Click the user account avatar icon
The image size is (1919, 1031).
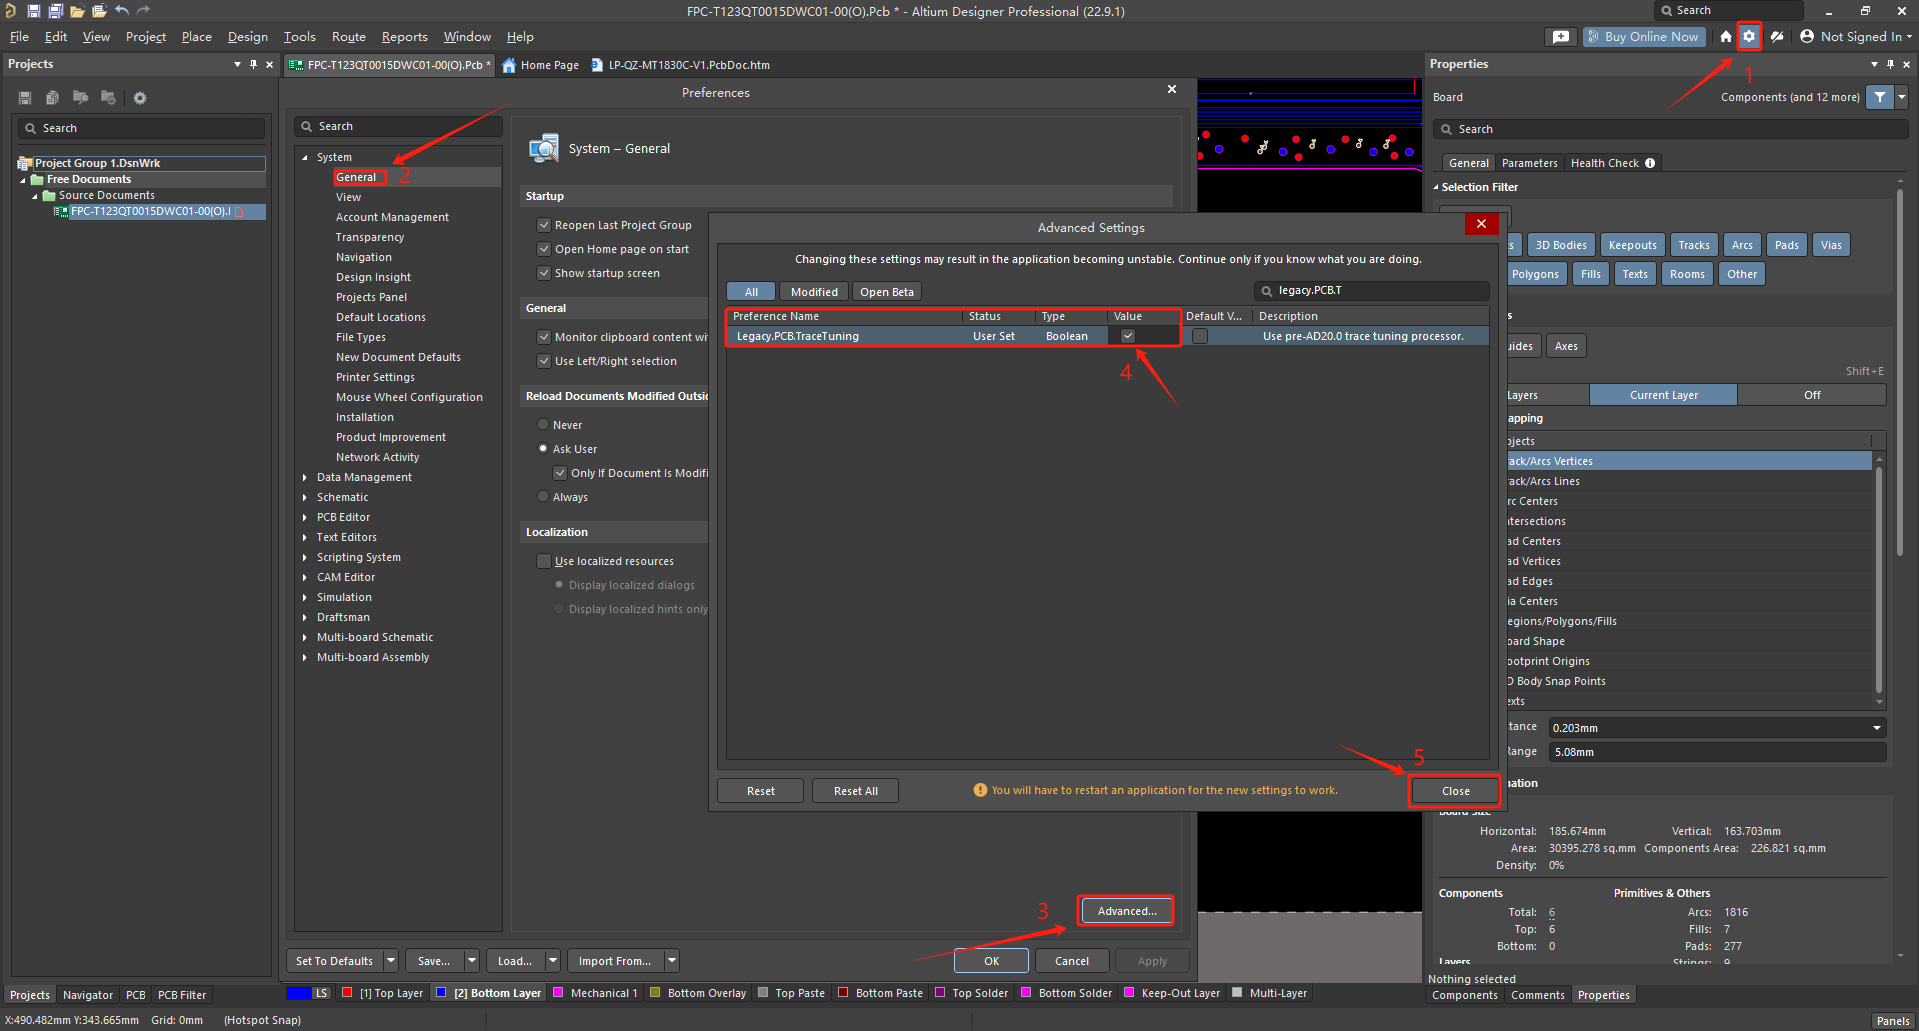click(x=1807, y=36)
